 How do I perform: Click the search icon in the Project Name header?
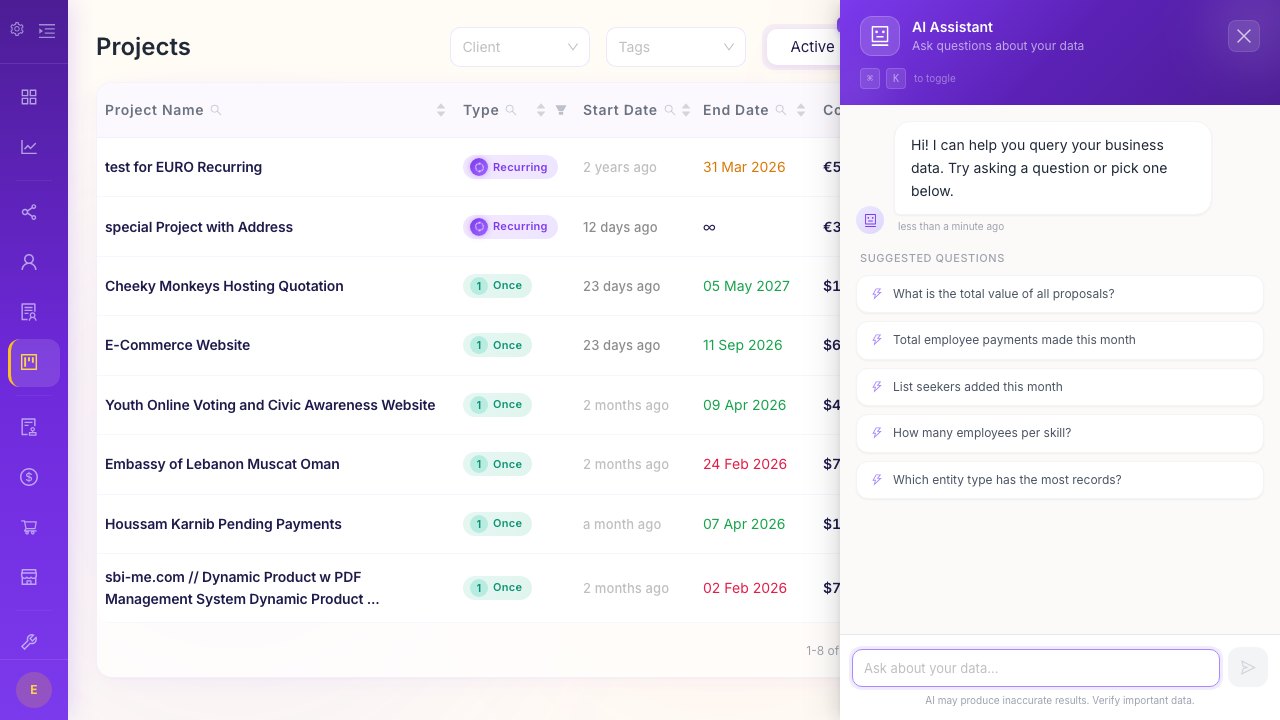[216, 110]
